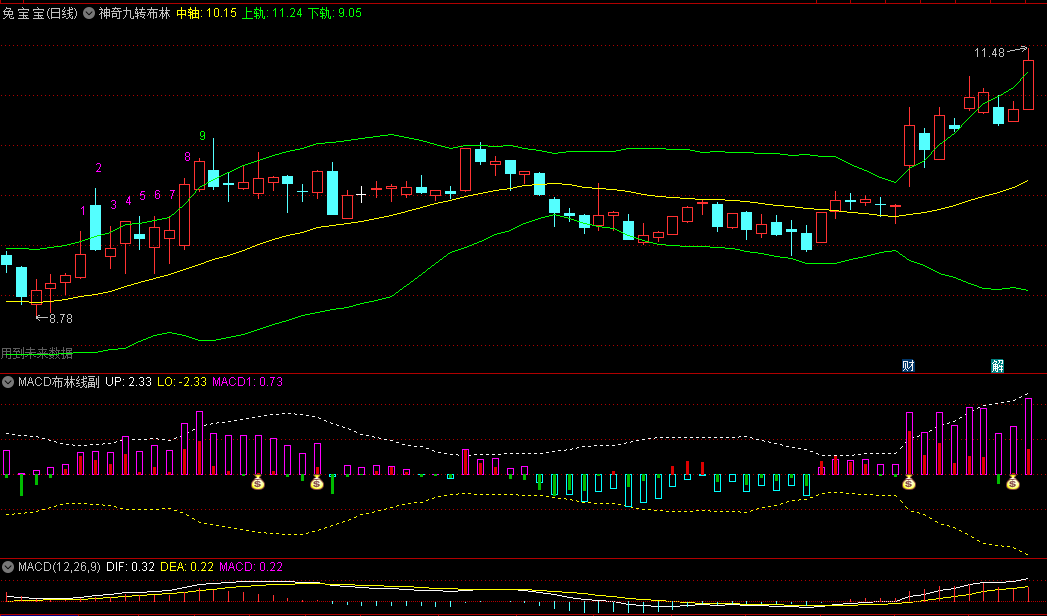The height and width of the screenshot is (616, 1047).
Task: Expand the MACD布林线副 indicator dropdown arrow
Action: [8, 382]
